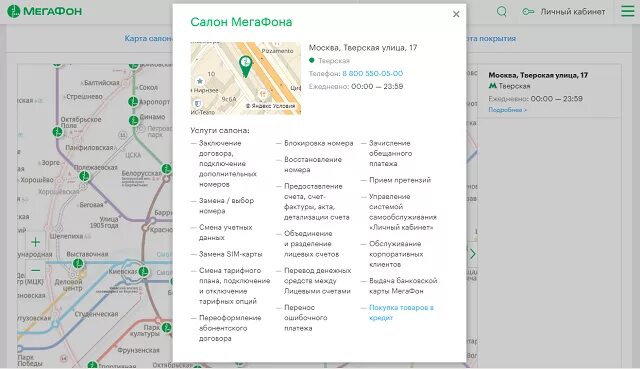The image size is (640, 369).
Task: Open Подробнее link in sidebar
Action: [507, 110]
